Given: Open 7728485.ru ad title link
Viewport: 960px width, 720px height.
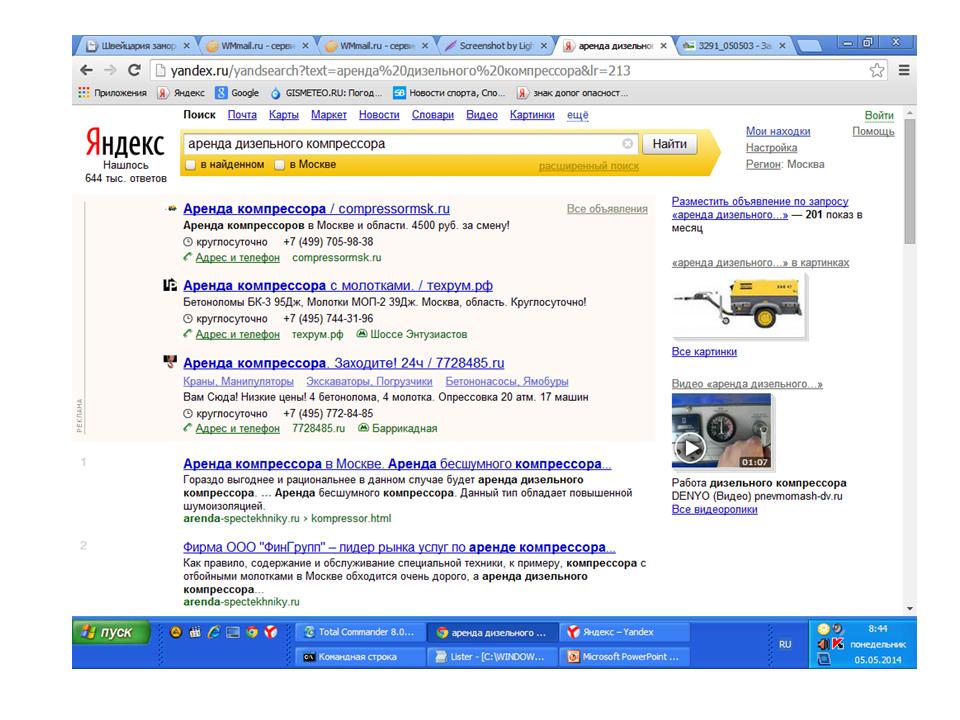Looking at the screenshot, I should coord(343,363).
